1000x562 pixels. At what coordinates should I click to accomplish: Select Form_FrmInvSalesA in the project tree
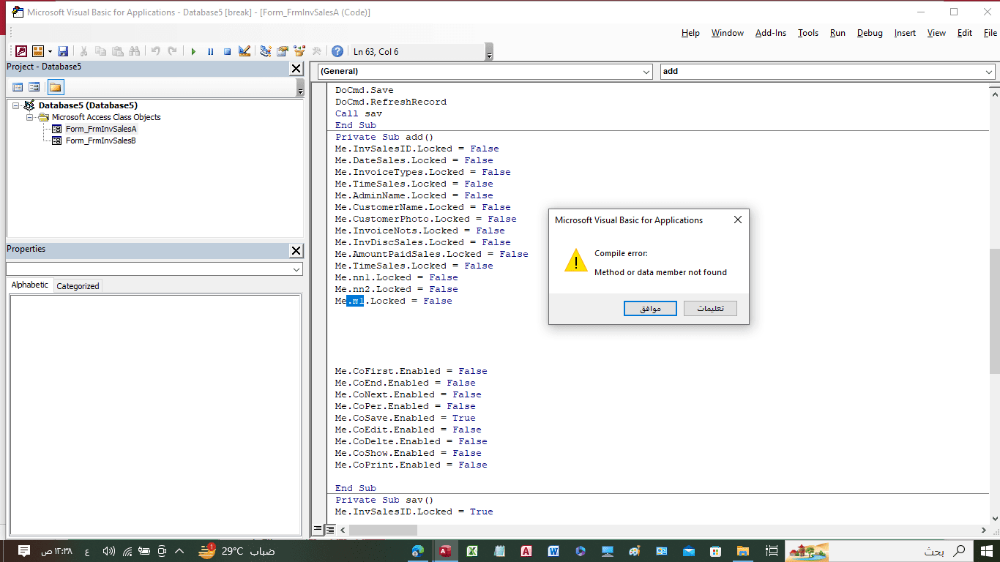pyautogui.click(x=101, y=129)
